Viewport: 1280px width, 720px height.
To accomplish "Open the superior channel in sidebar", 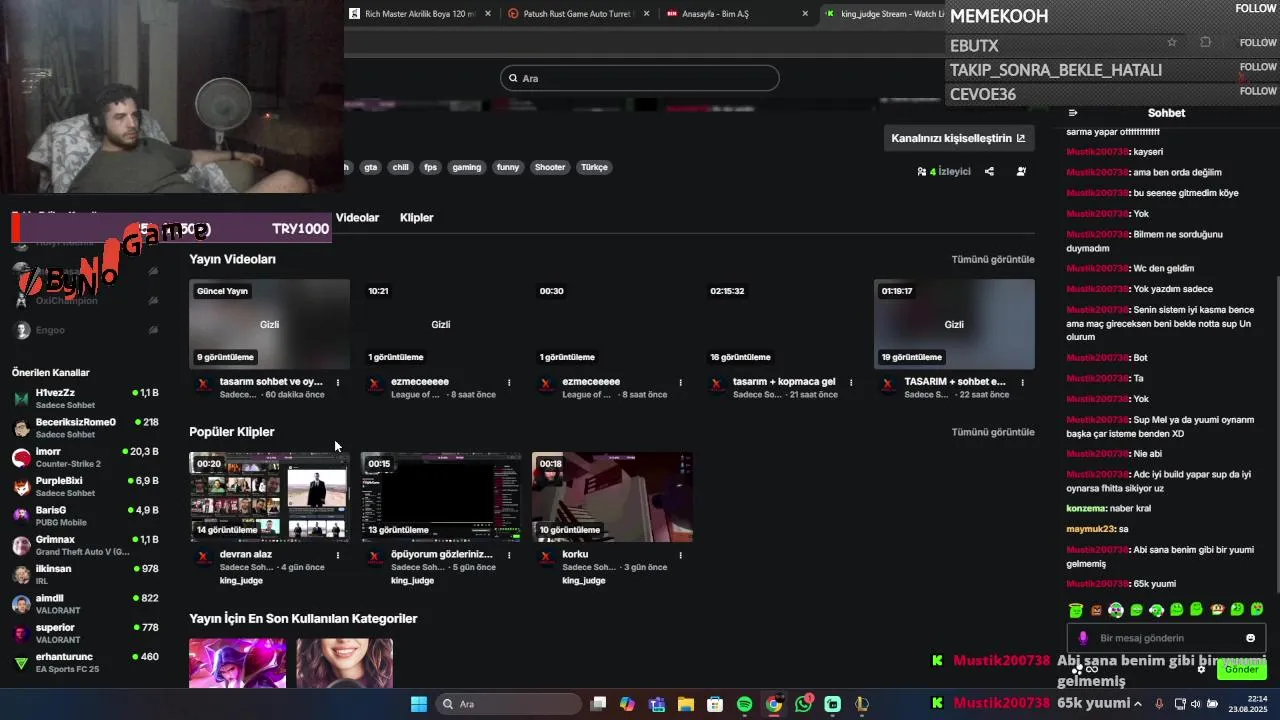I will point(86,633).
